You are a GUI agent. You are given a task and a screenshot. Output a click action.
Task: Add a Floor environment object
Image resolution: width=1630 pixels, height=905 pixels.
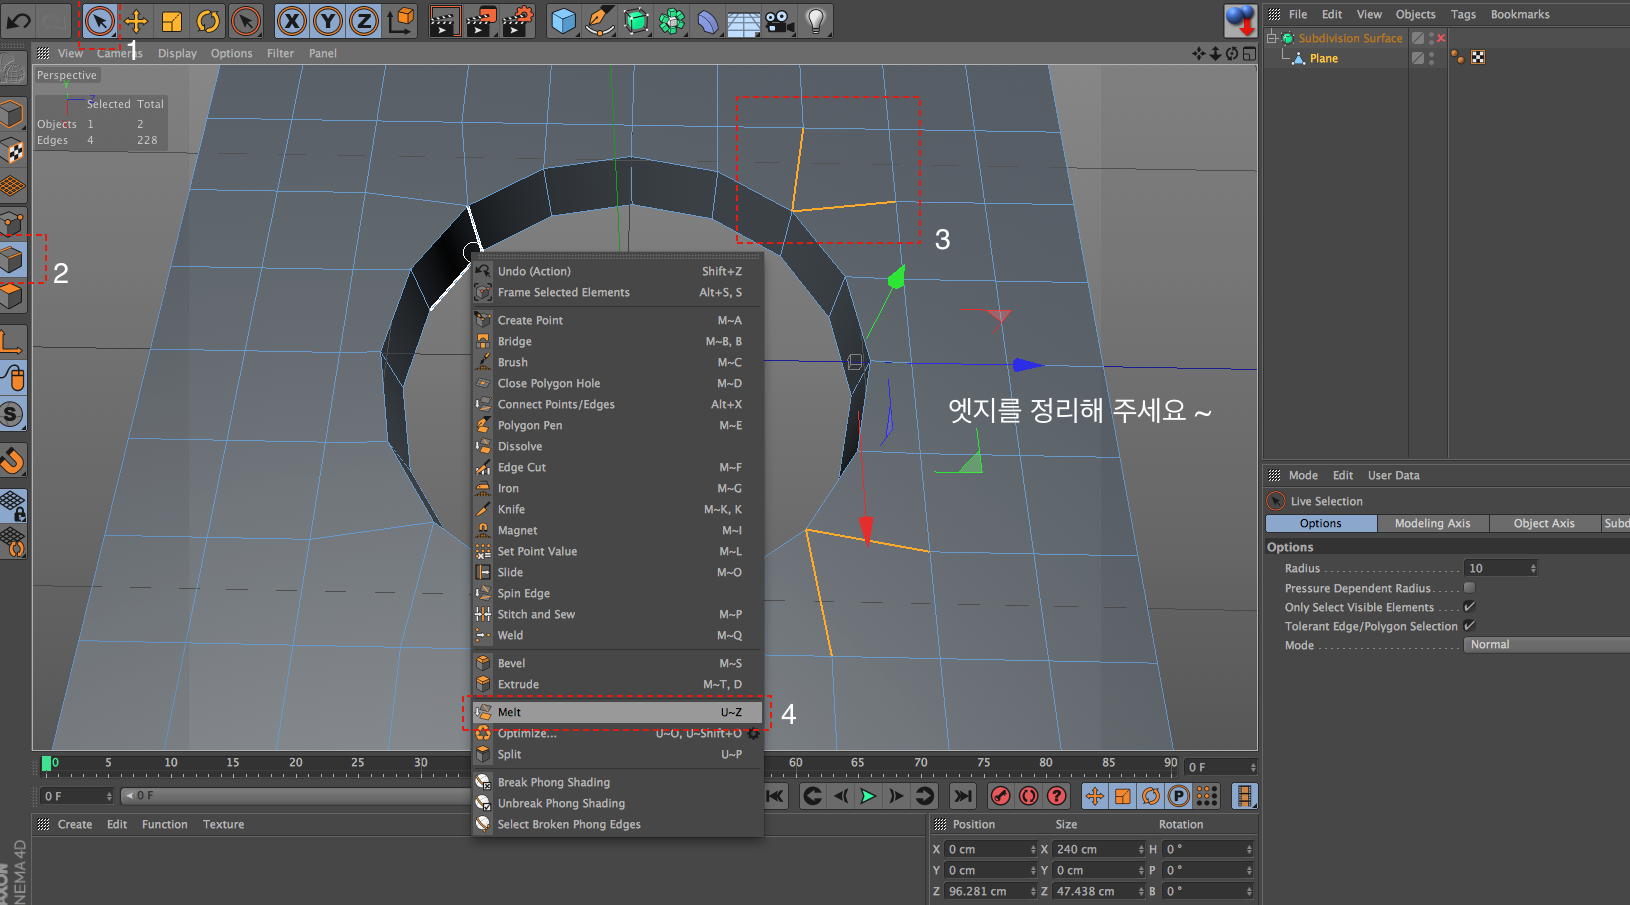click(744, 20)
